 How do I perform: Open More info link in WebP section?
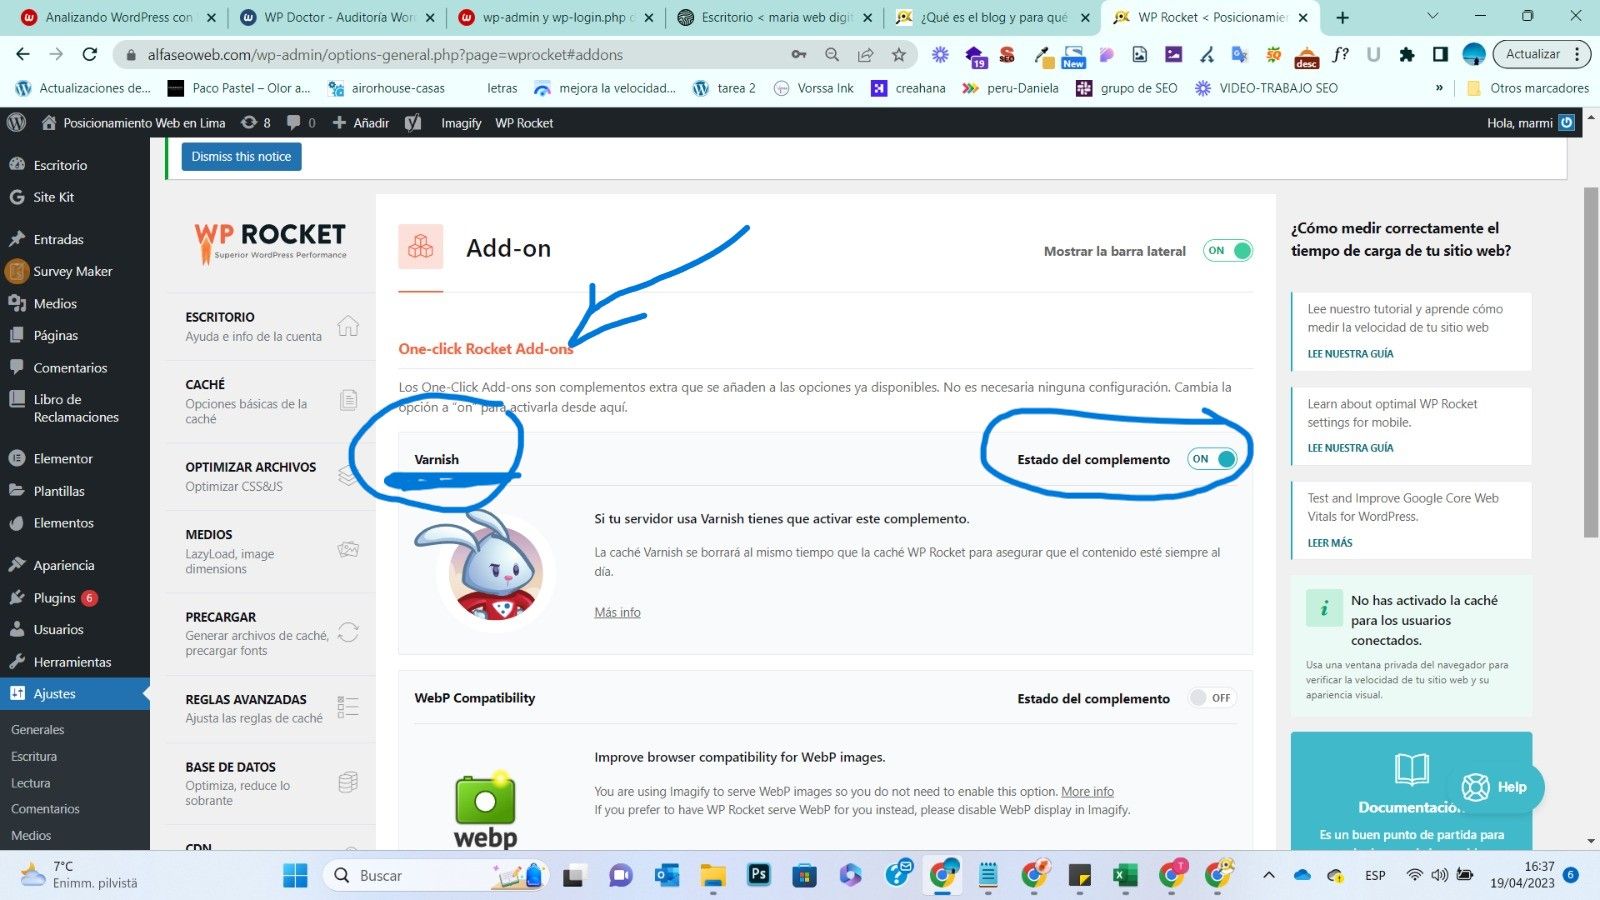point(1087,791)
